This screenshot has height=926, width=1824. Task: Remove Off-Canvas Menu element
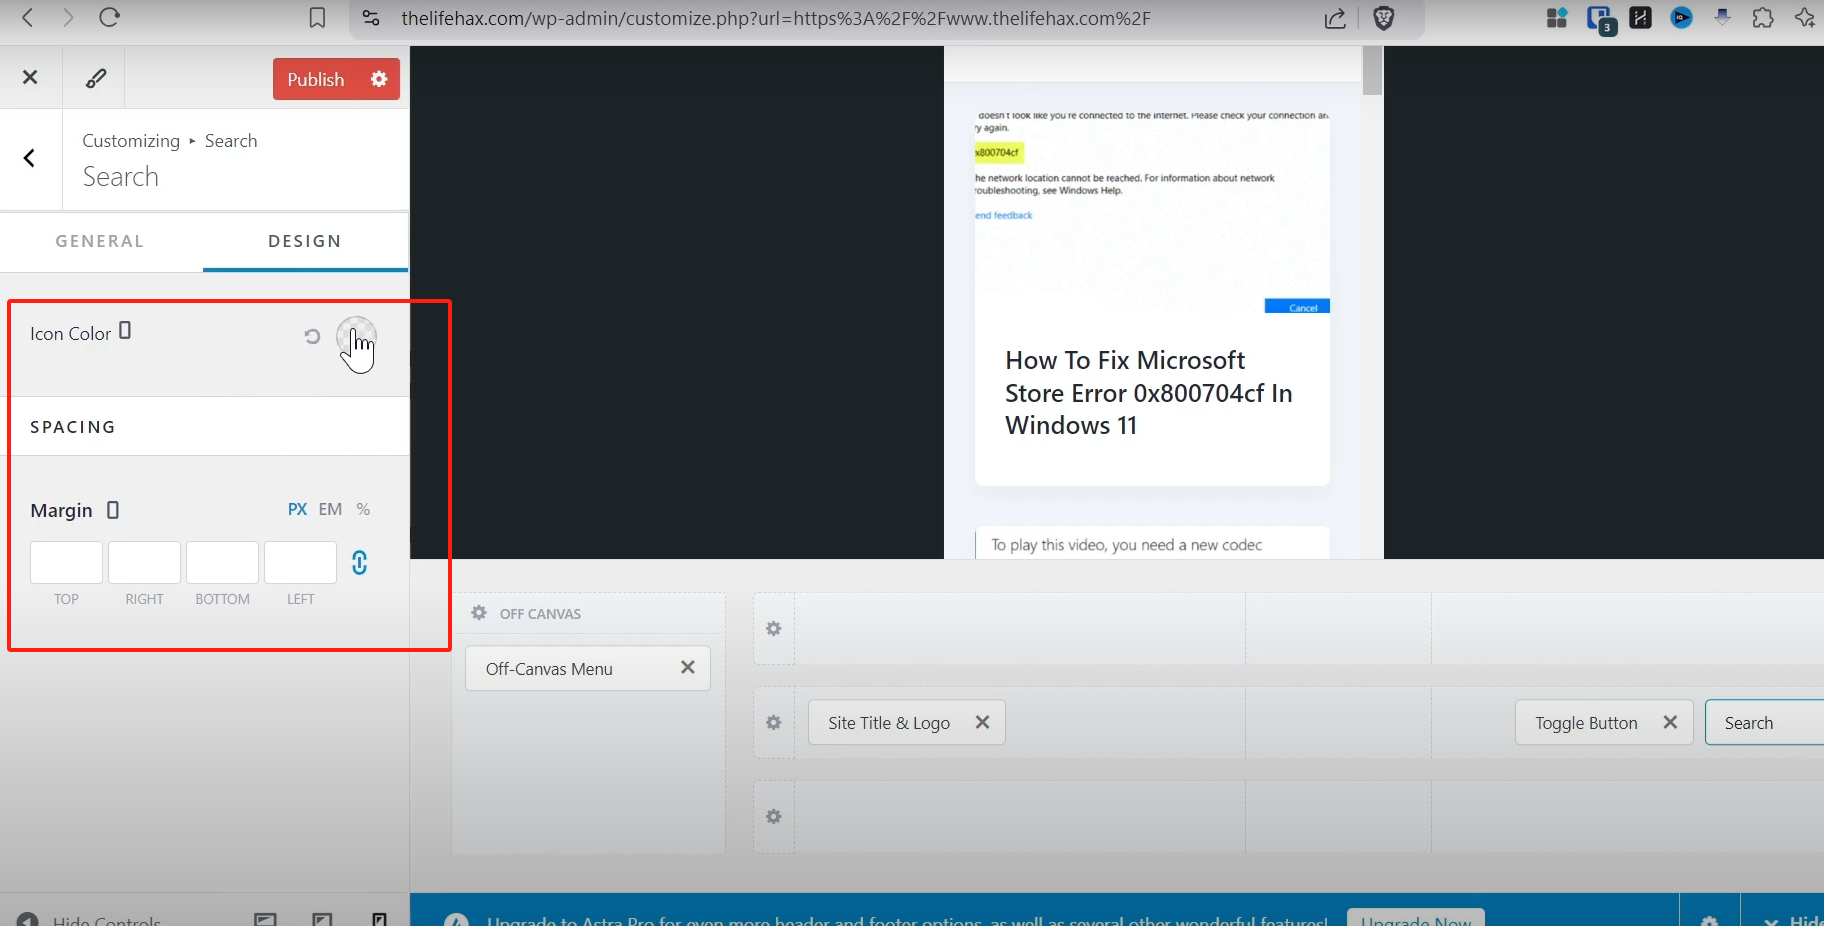click(x=687, y=668)
